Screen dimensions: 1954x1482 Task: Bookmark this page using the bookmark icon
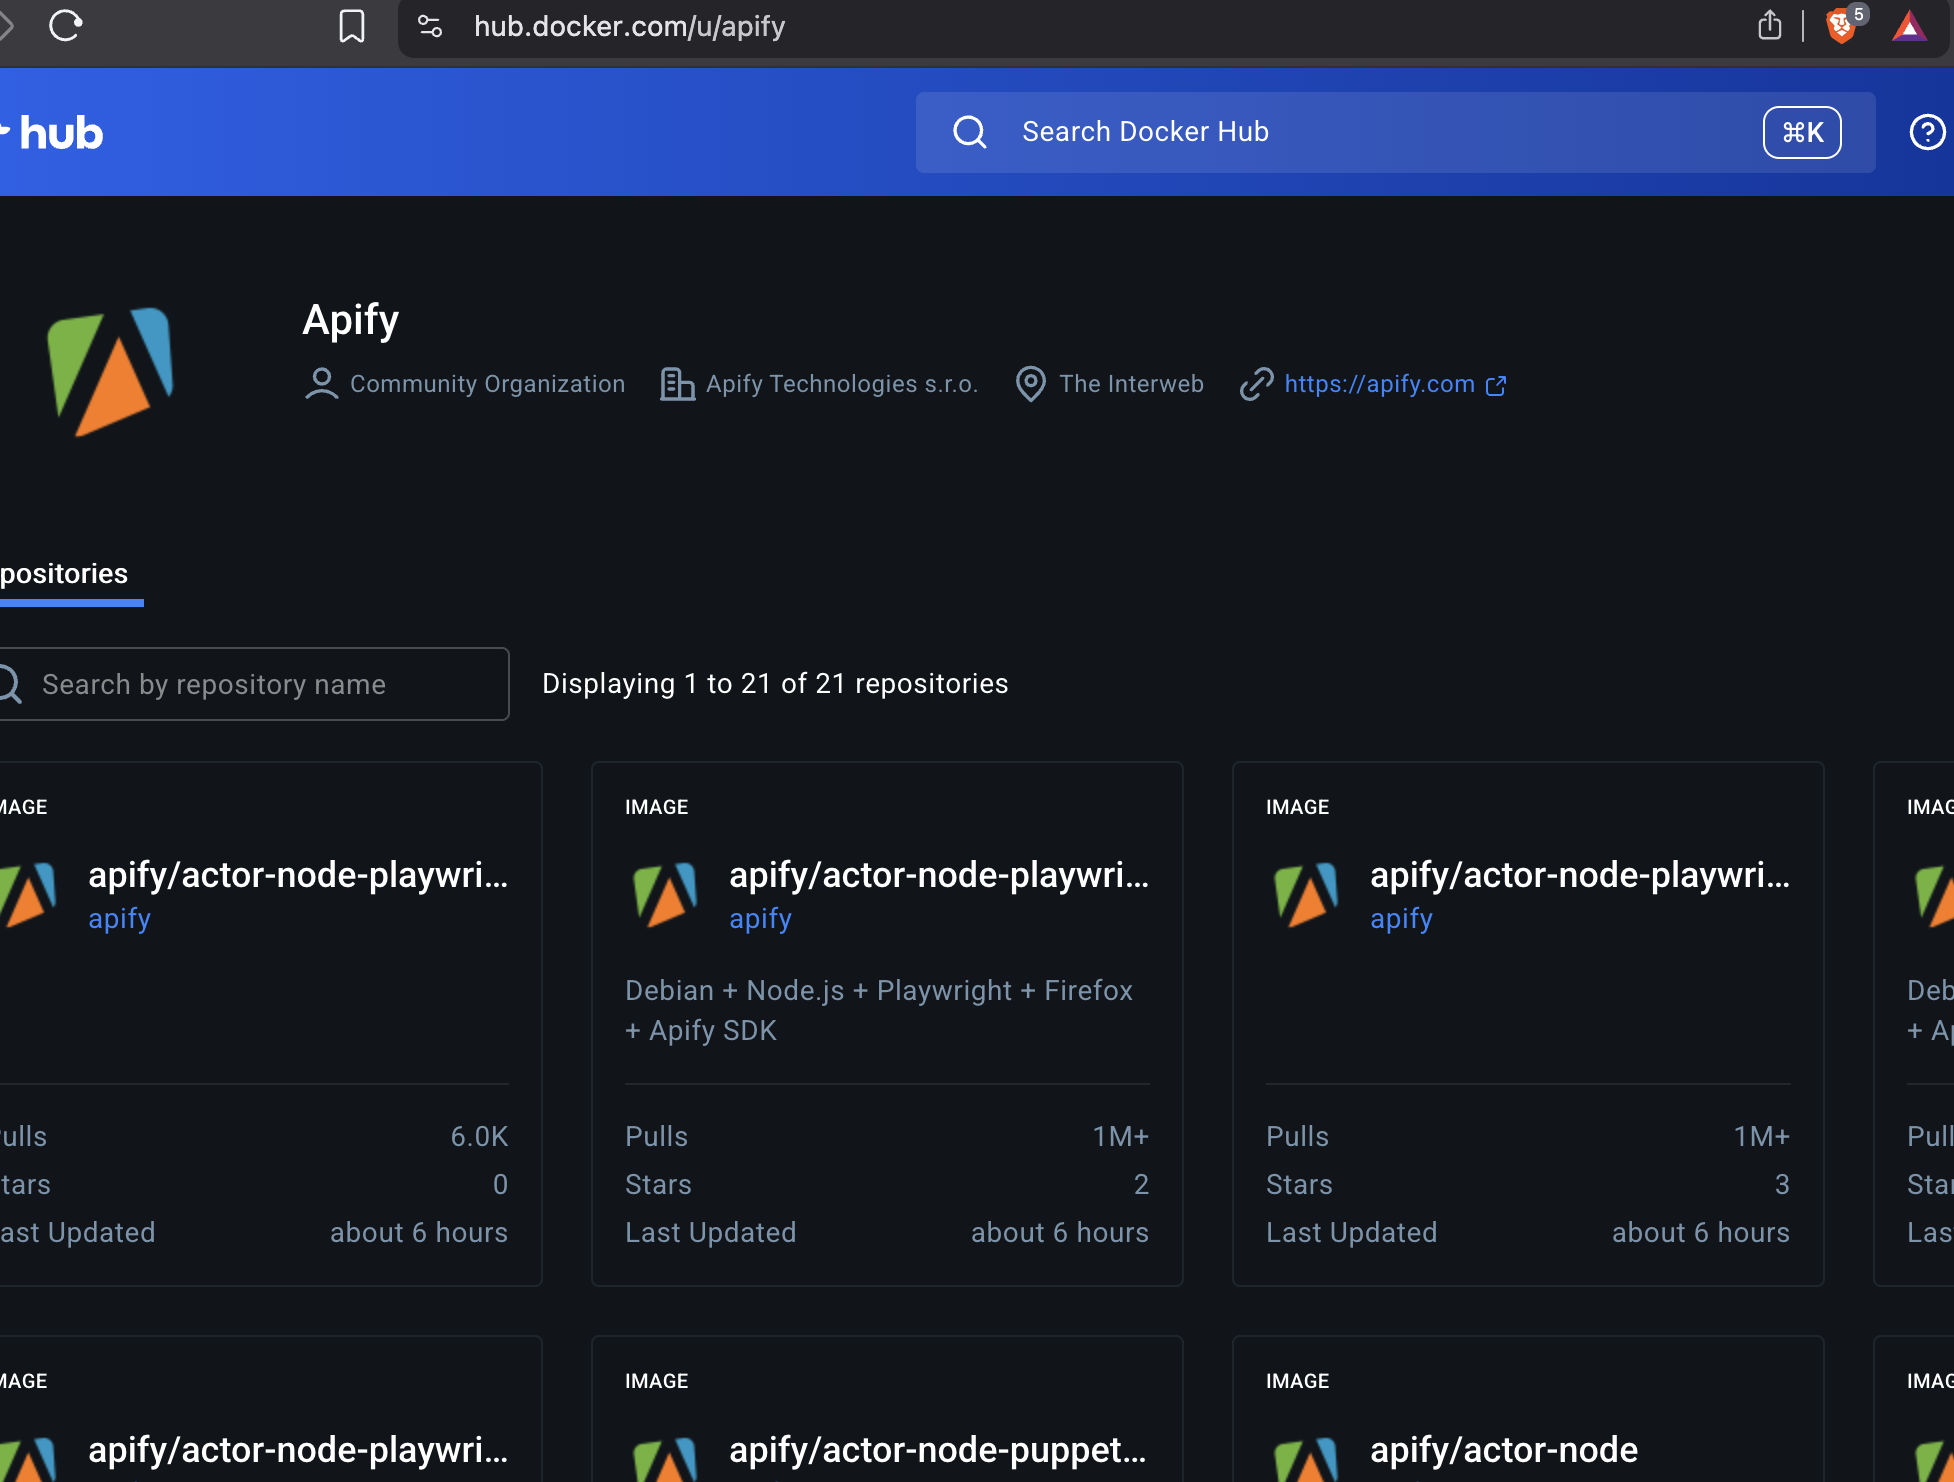click(x=352, y=26)
